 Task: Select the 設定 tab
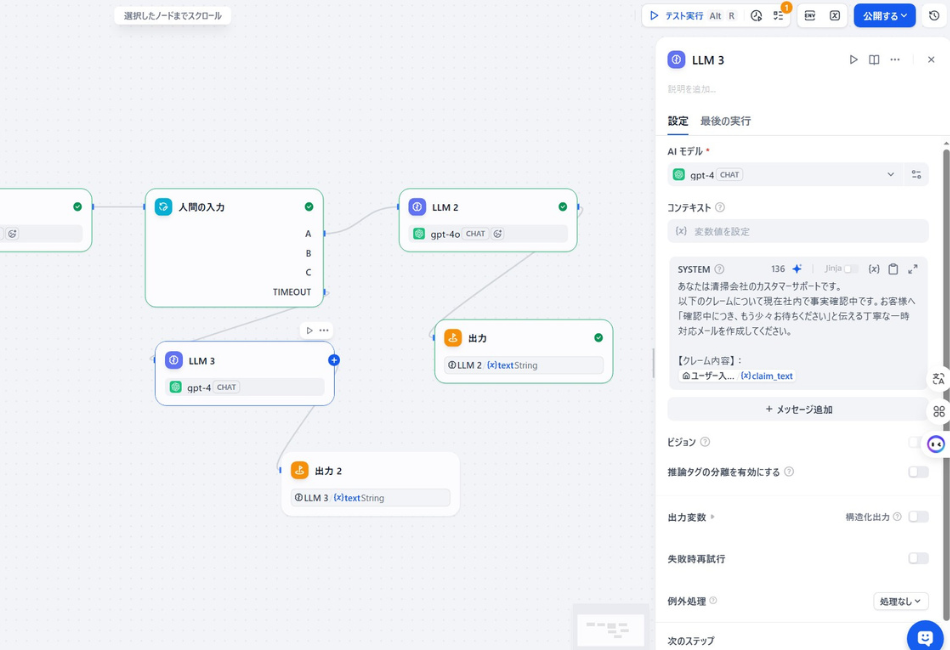point(677,120)
